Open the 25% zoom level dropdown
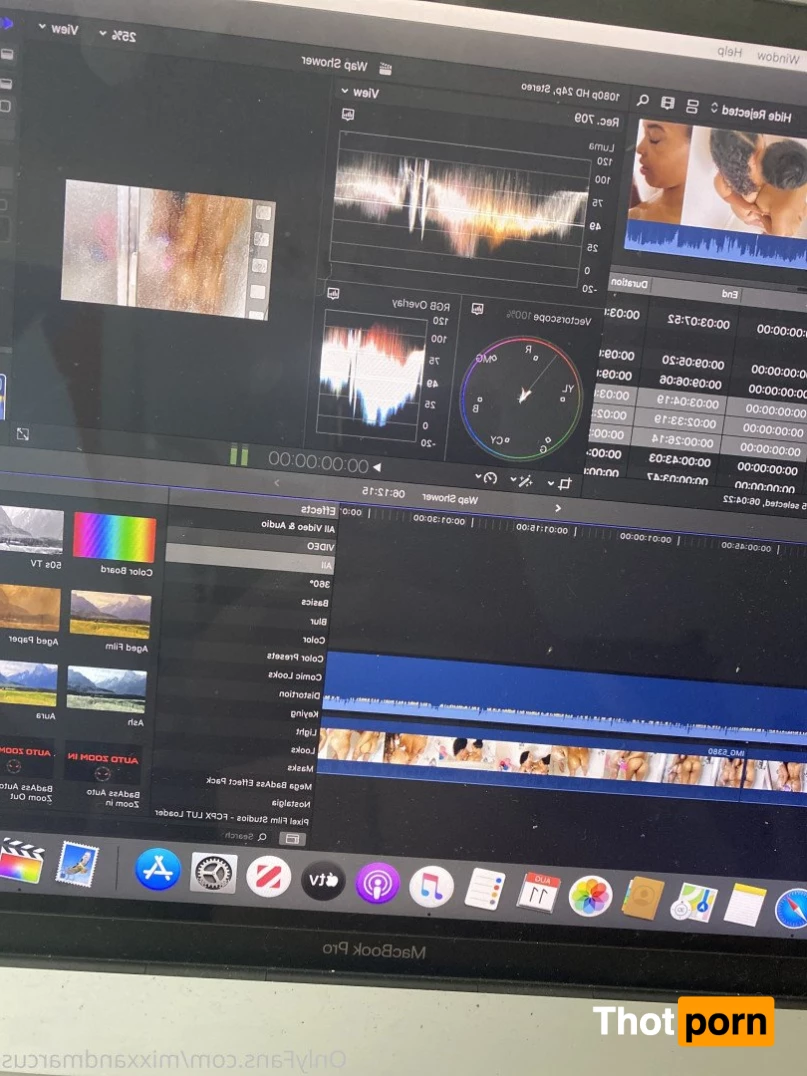Image resolution: width=807 pixels, height=1076 pixels. (118, 35)
